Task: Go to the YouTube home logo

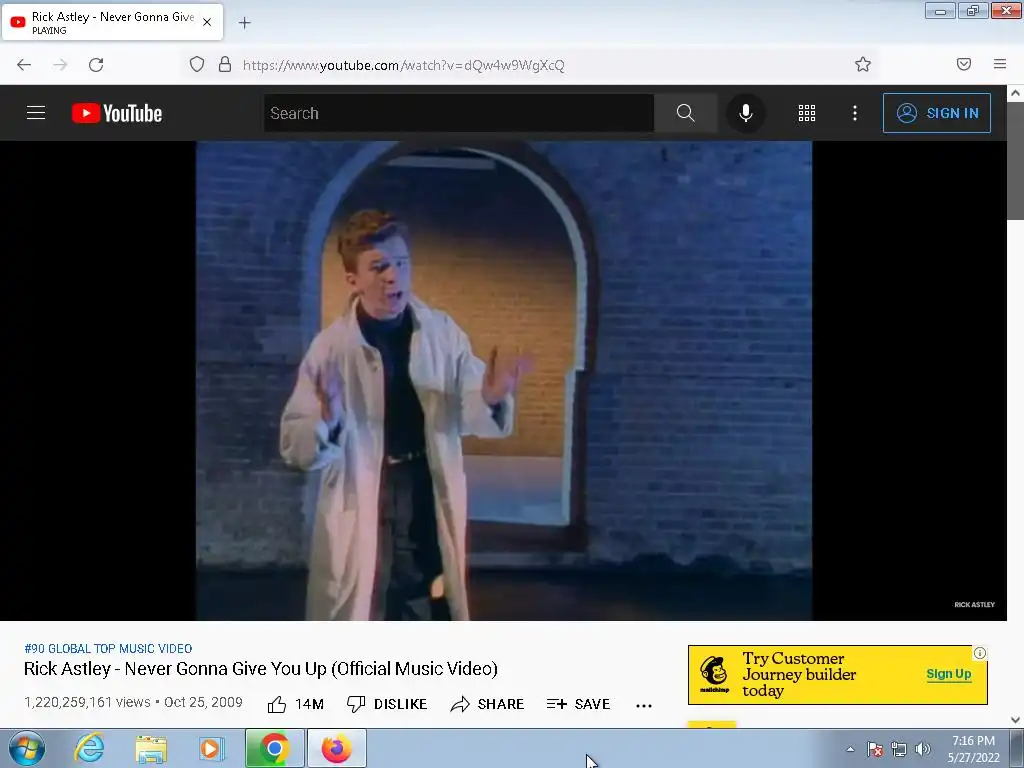Action: click(x=117, y=113)
